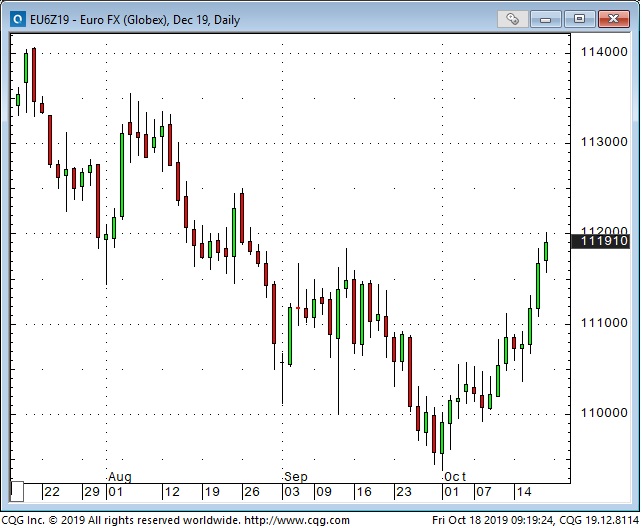The image size is (642, 528).
Task: Click the 113000 price axis label
Action: [x=604, y=142]
